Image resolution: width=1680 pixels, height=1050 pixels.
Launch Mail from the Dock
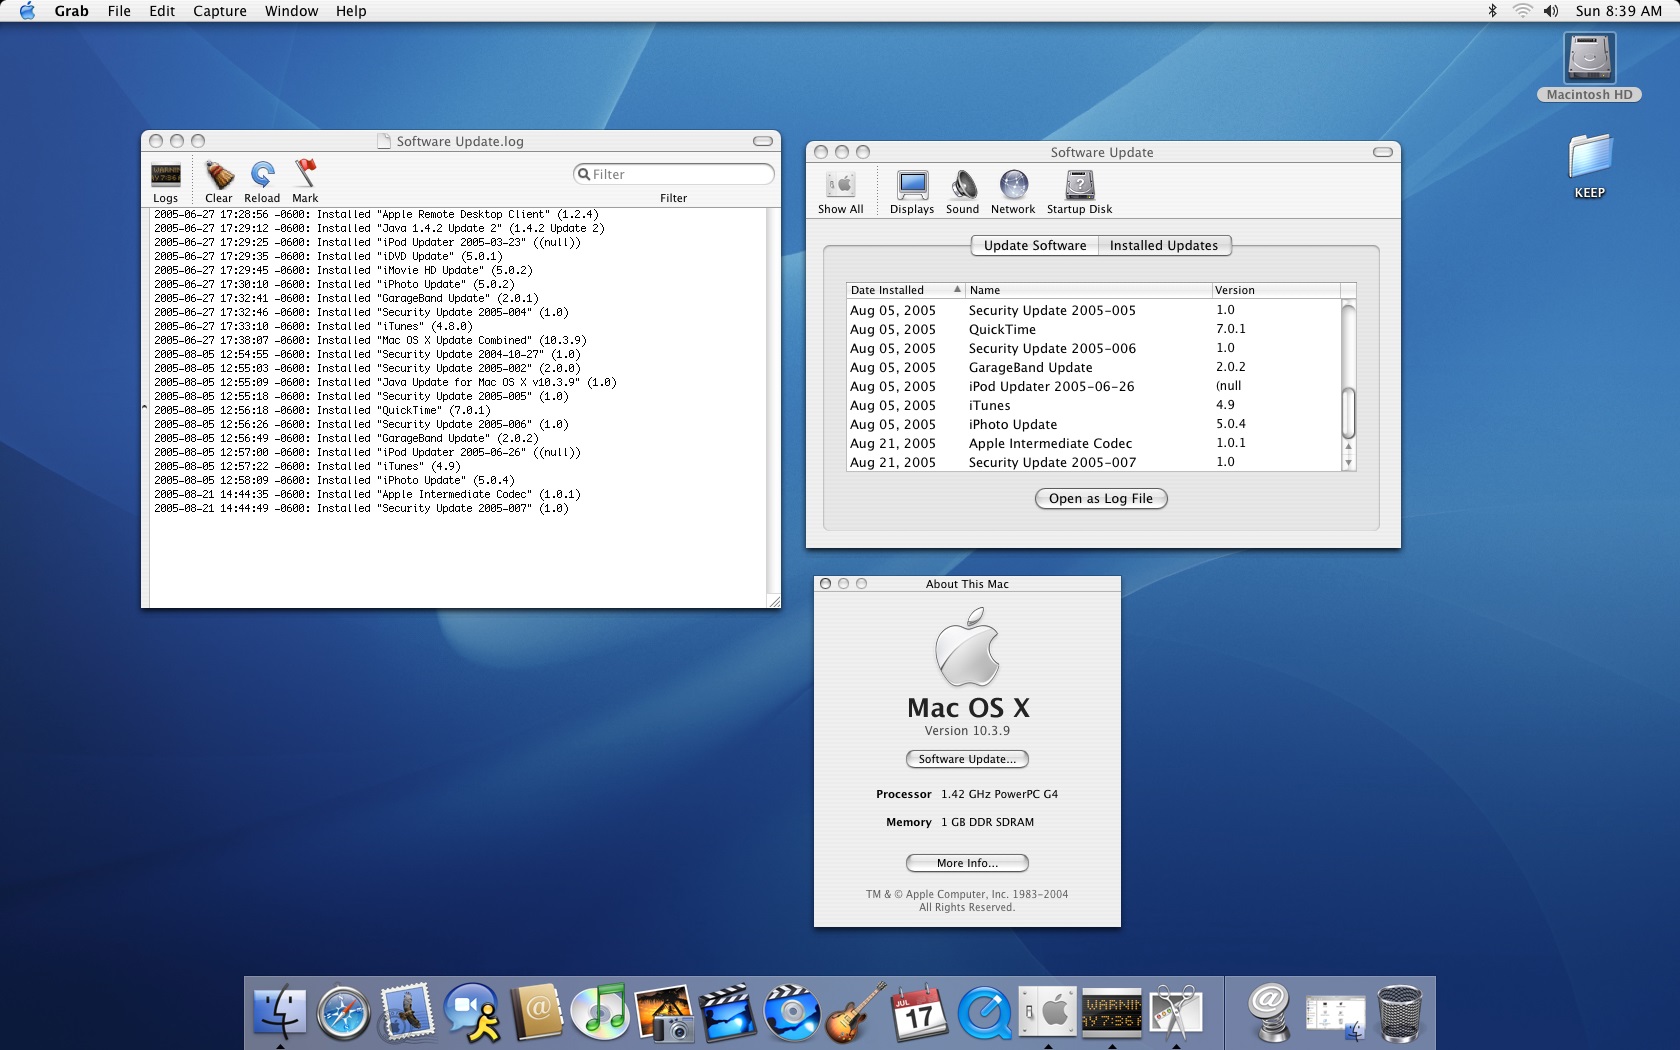tap(407, 1012)
